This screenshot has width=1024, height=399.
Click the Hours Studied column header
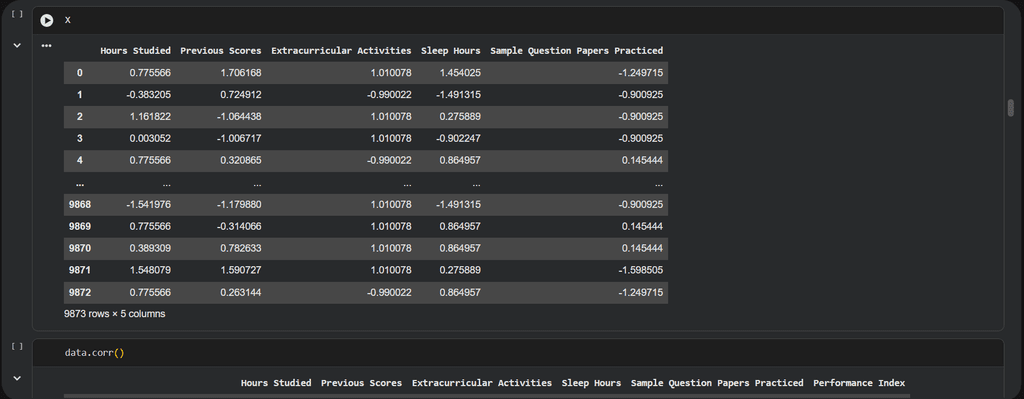[x=135, y=50]
